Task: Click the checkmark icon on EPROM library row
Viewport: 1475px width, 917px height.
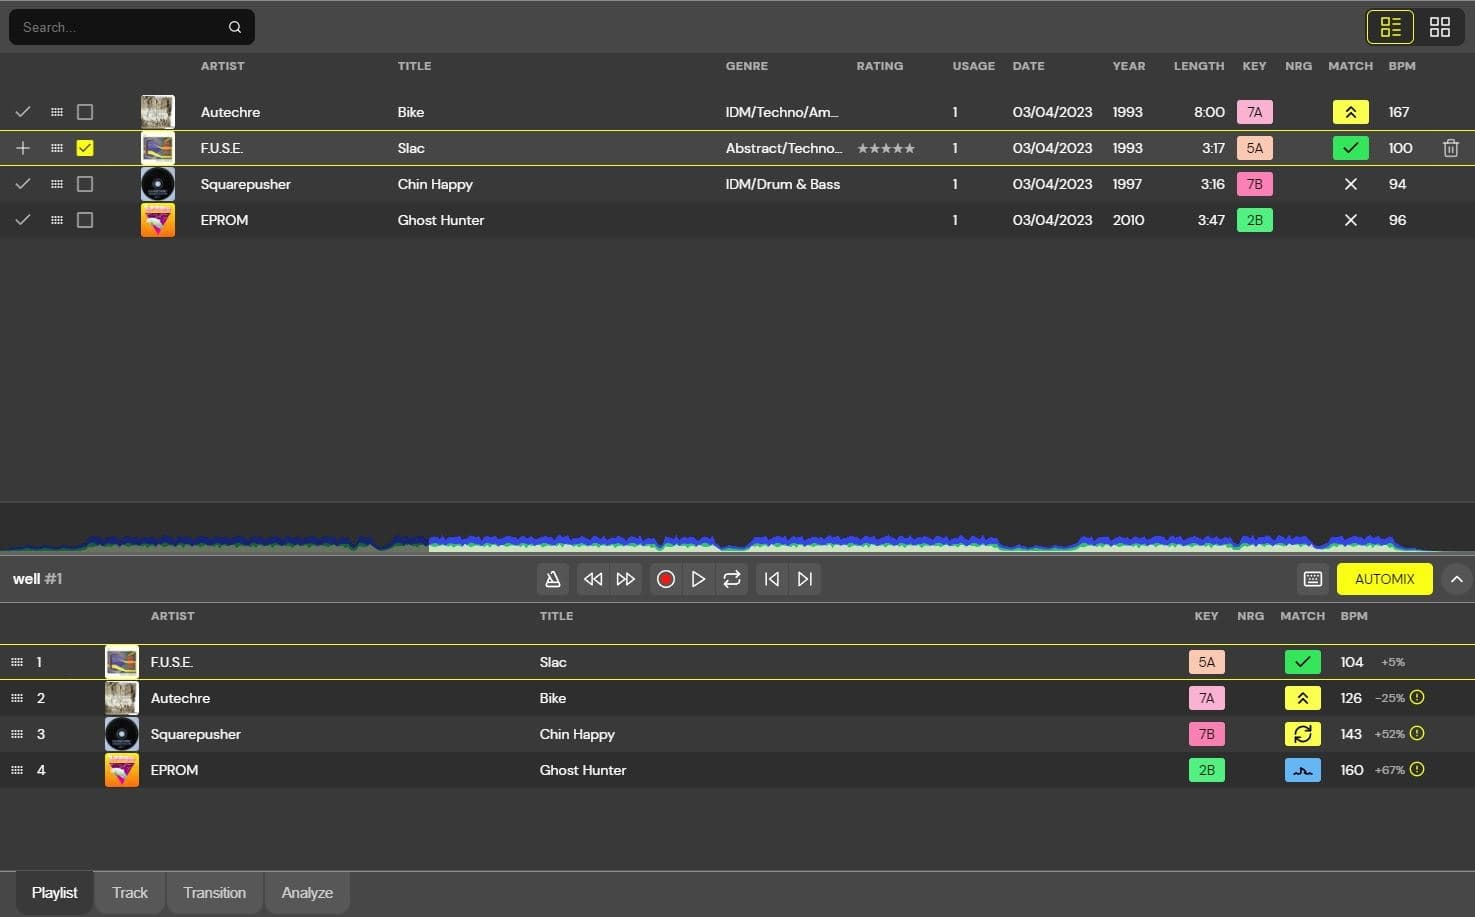Action: [x=23, y=220]
